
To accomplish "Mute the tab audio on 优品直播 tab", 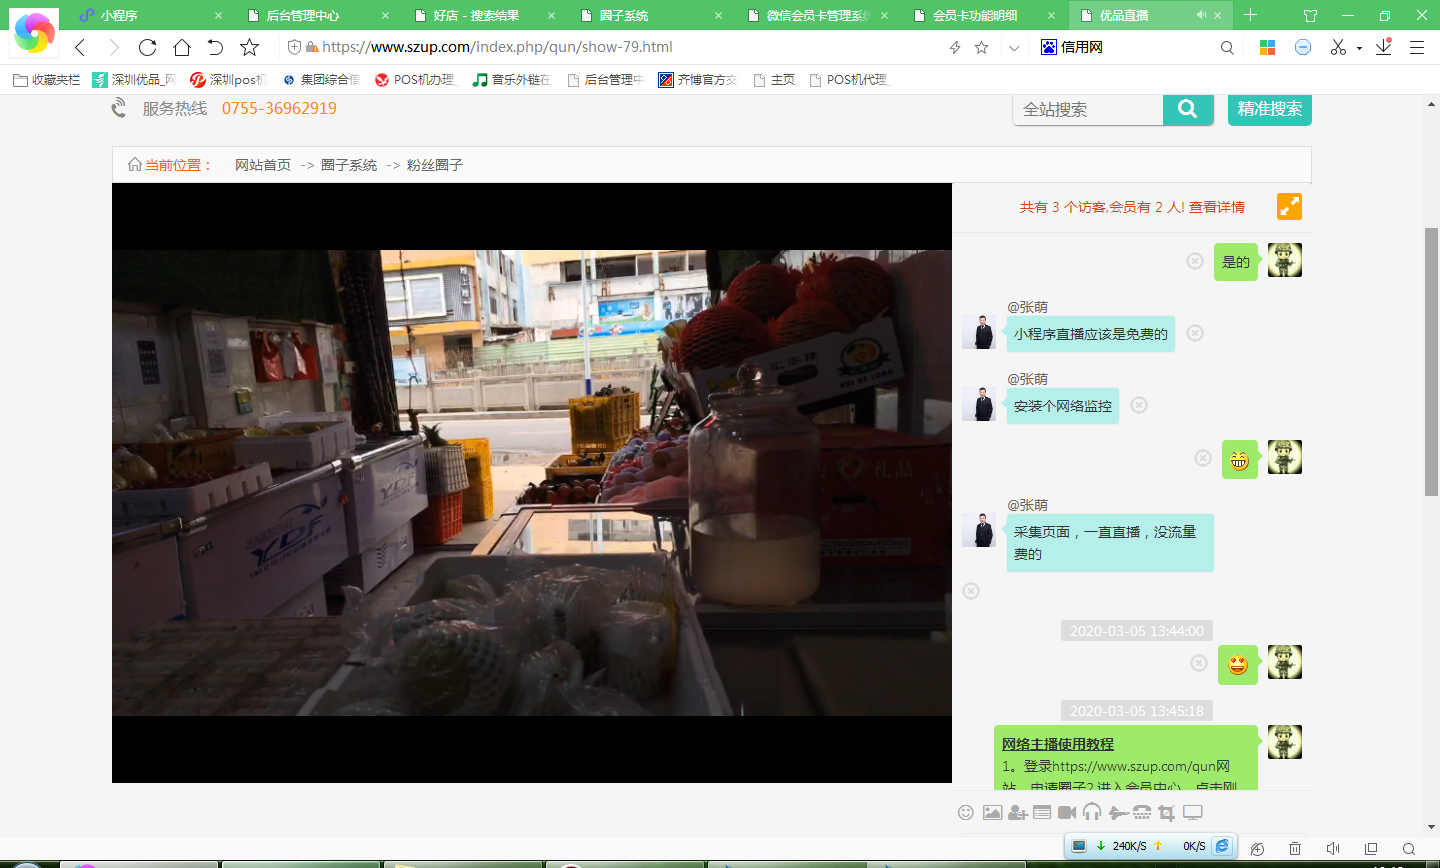I will (1200, 15).
